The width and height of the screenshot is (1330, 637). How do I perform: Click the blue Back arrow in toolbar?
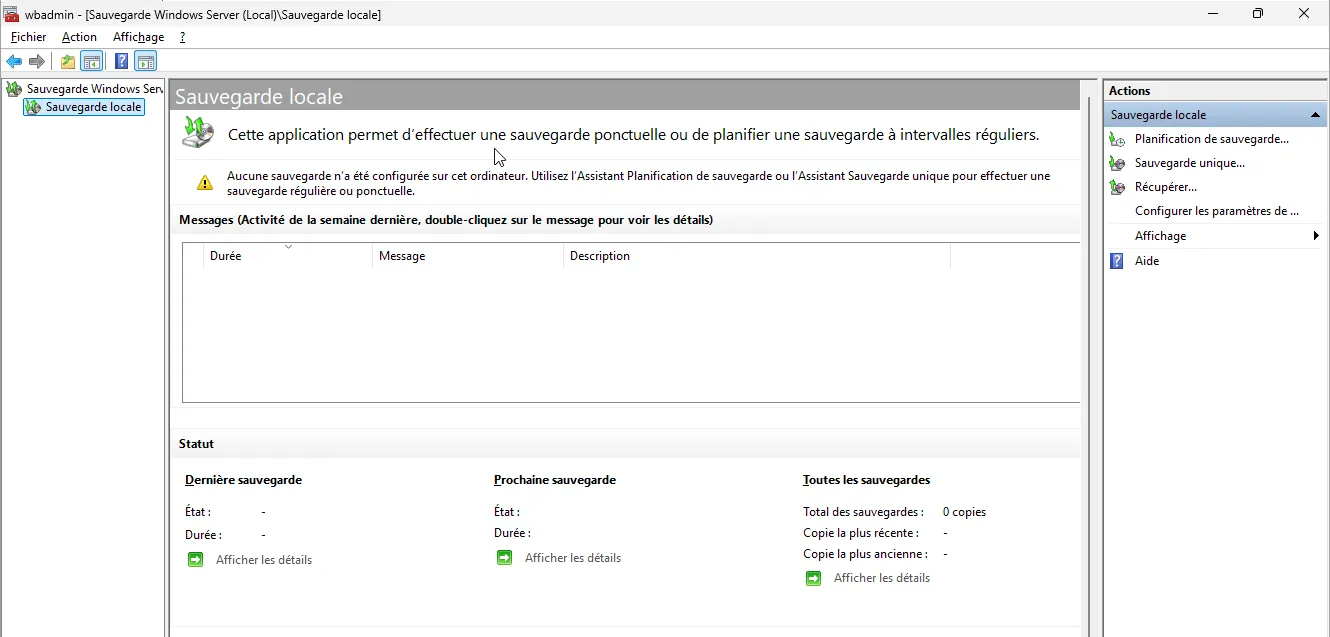click(x=14, y=62)
